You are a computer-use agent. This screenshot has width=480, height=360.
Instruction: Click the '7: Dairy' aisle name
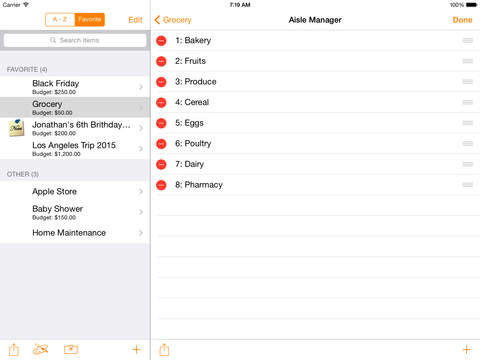tap(189, 164)
